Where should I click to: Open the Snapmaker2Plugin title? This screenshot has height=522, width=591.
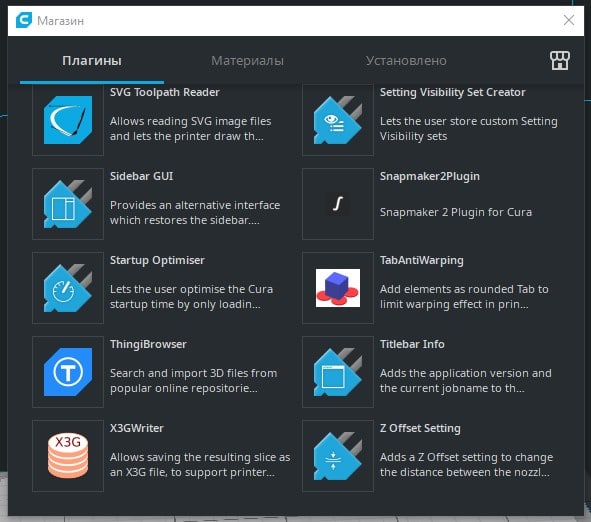[430, 176]
